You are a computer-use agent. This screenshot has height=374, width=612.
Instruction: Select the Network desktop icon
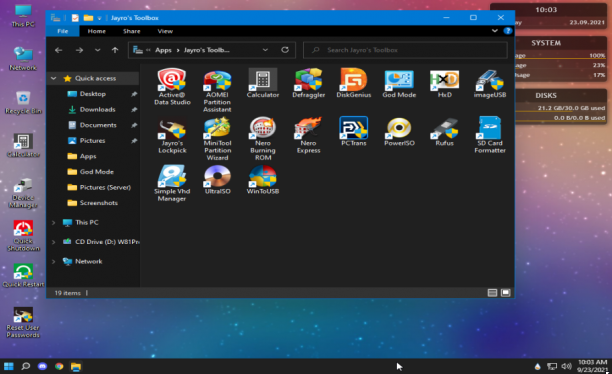click(23, 59)
